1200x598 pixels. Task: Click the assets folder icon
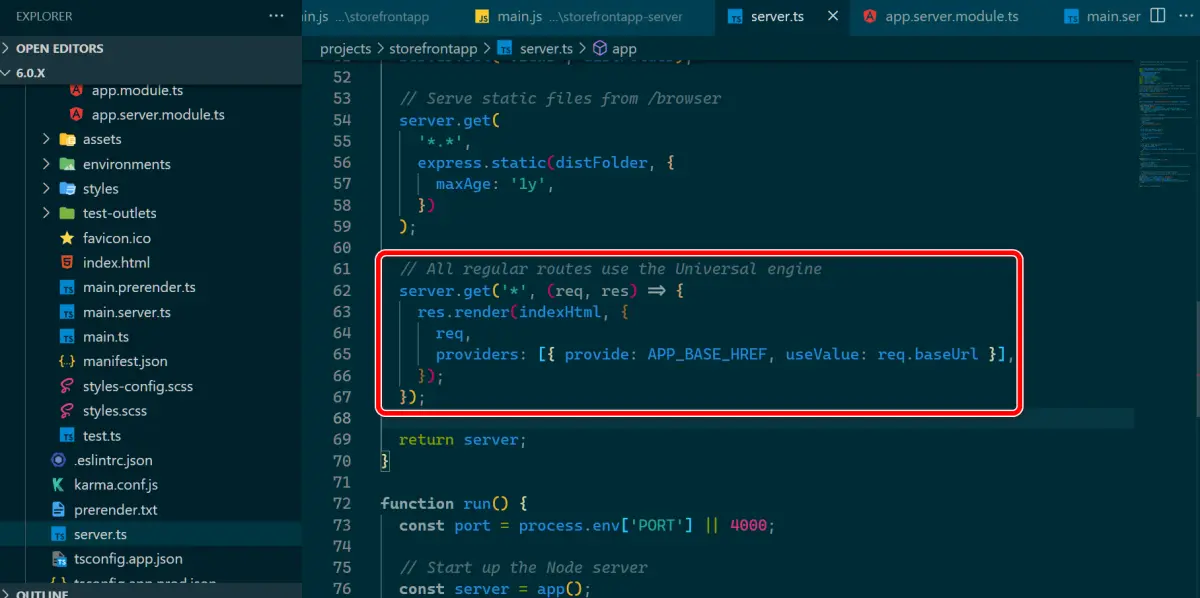[x=67, y=139]
